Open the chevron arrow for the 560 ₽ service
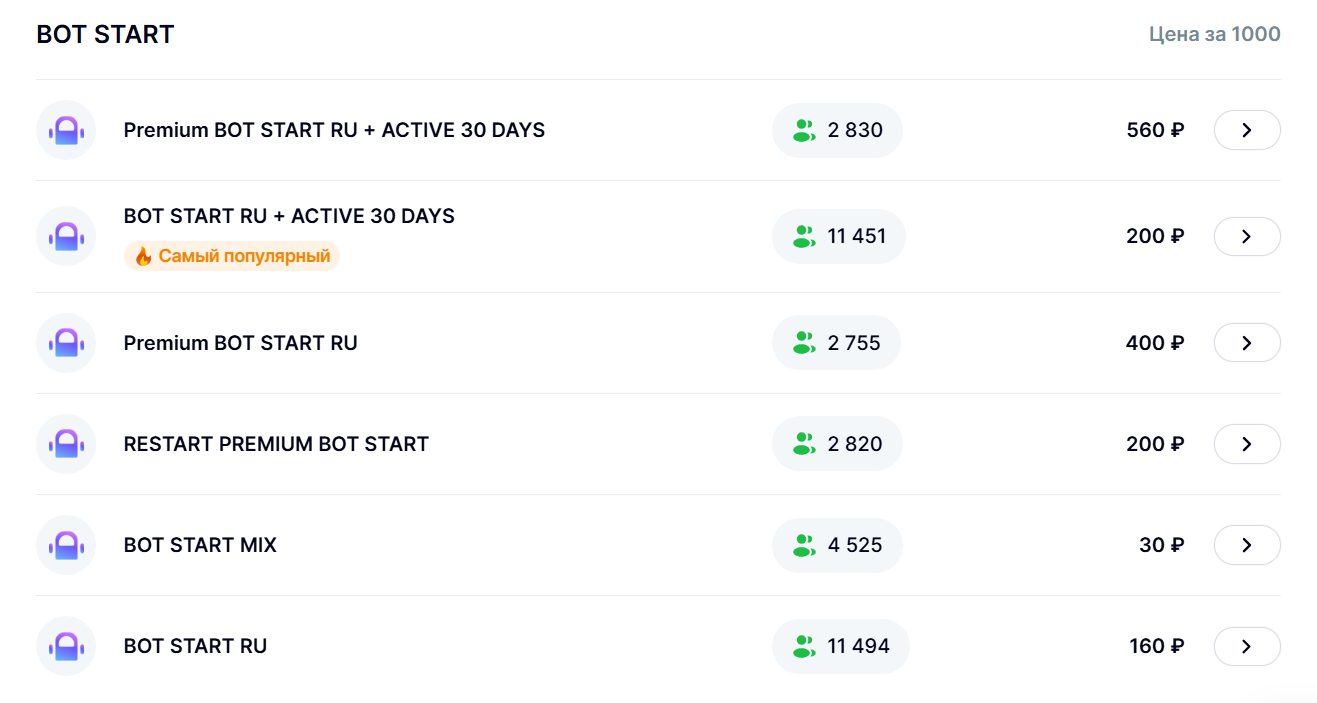This screenshot has width=1317, height=703. click(1247, 130)
